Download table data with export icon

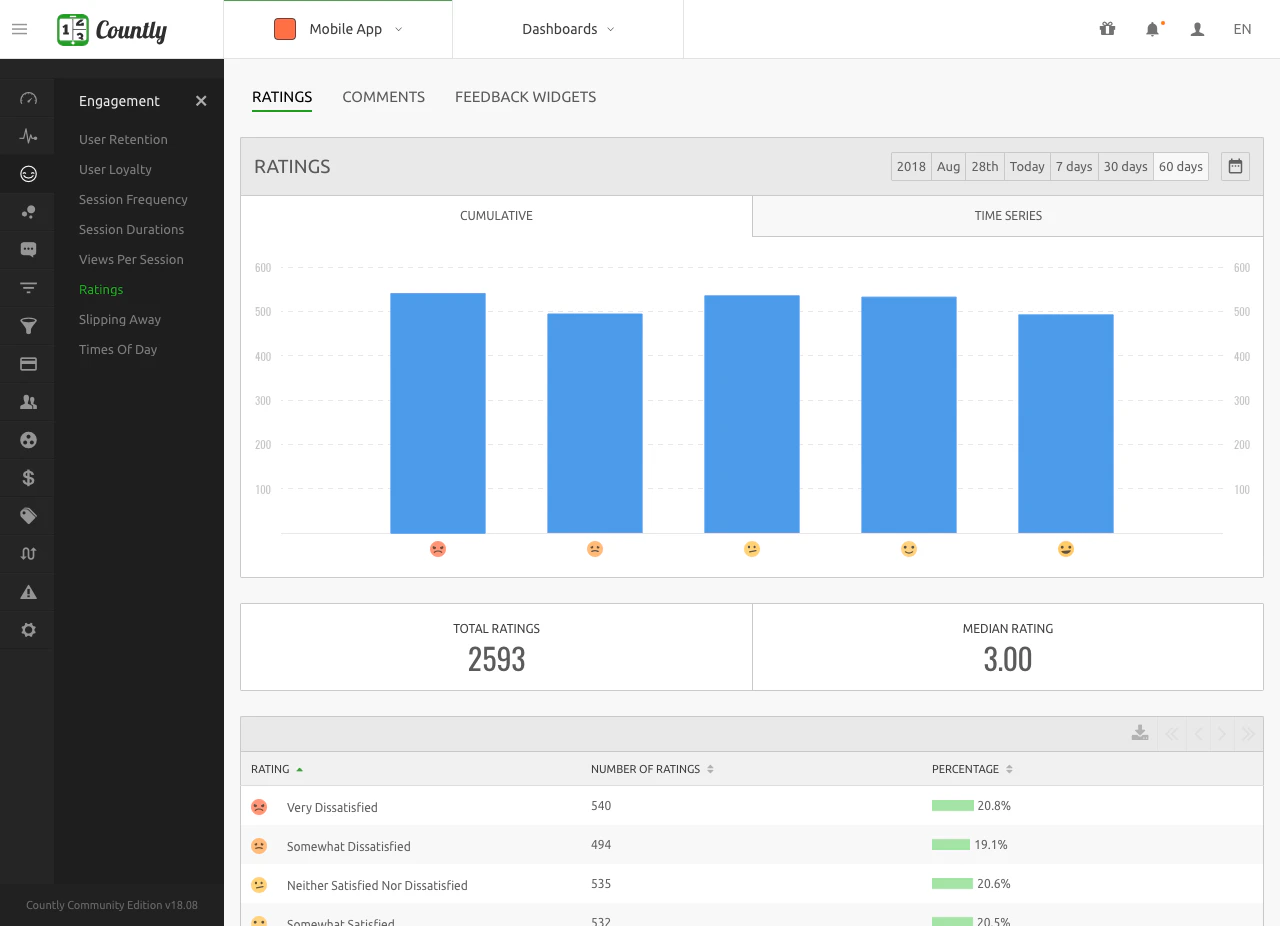click(x=1140, y=734)
